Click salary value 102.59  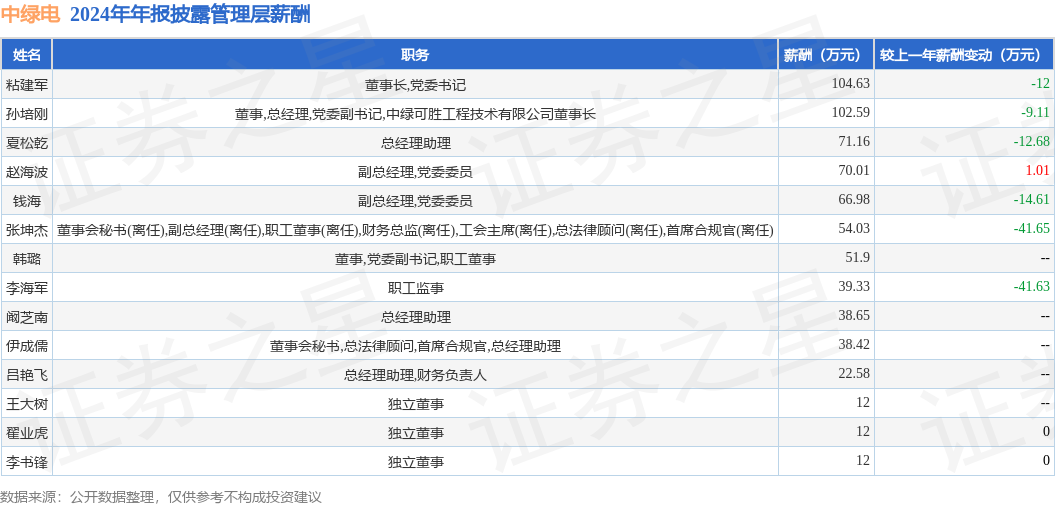point(850,113)
